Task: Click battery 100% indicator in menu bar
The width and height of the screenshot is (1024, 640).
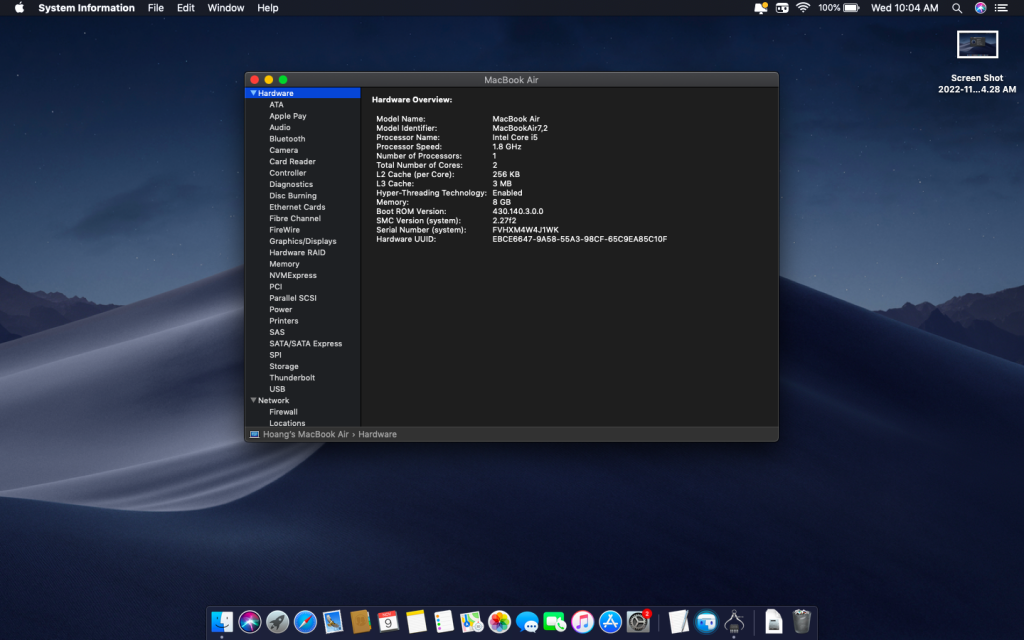Action: [x=839, y=8]
